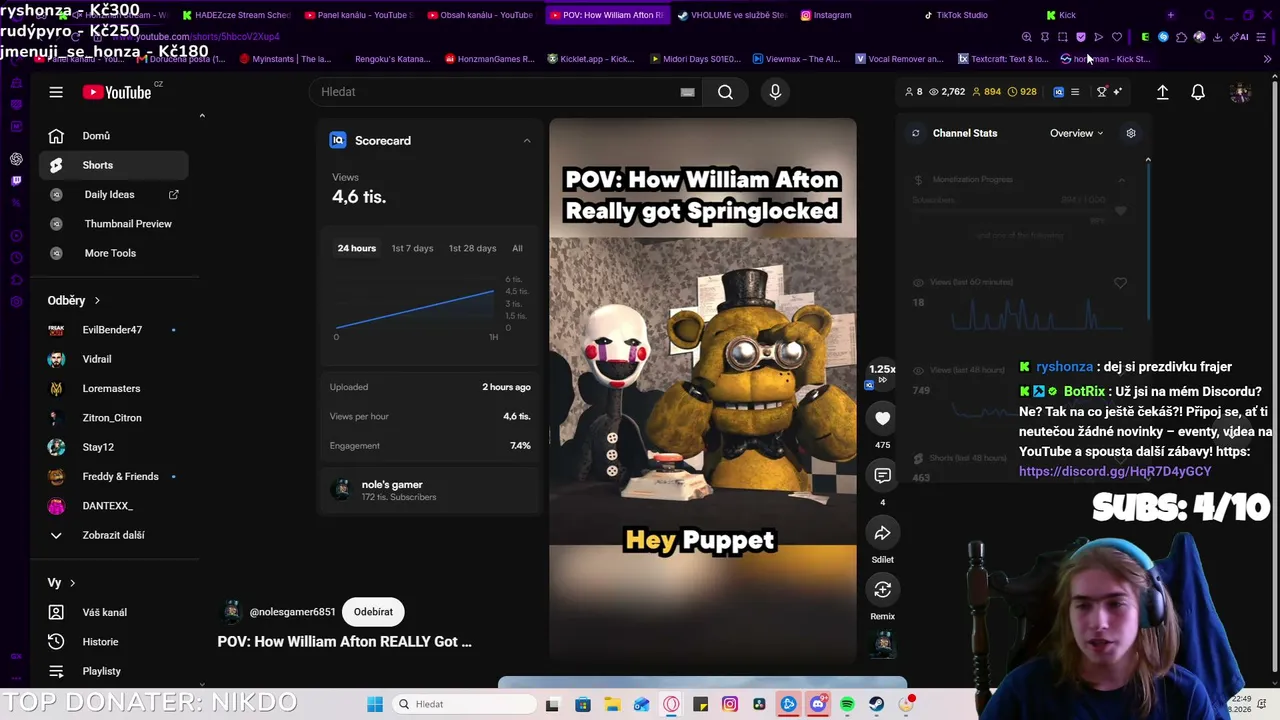Refresh Channel Stats panel
This screenshot has width=1280, height=720.
[x=915, y=133]
